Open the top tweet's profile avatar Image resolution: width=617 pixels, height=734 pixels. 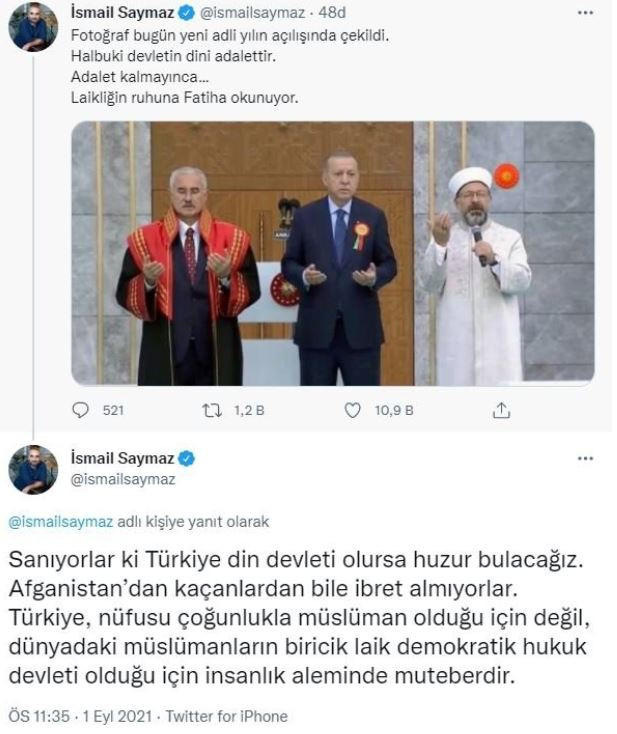[33, 26]
